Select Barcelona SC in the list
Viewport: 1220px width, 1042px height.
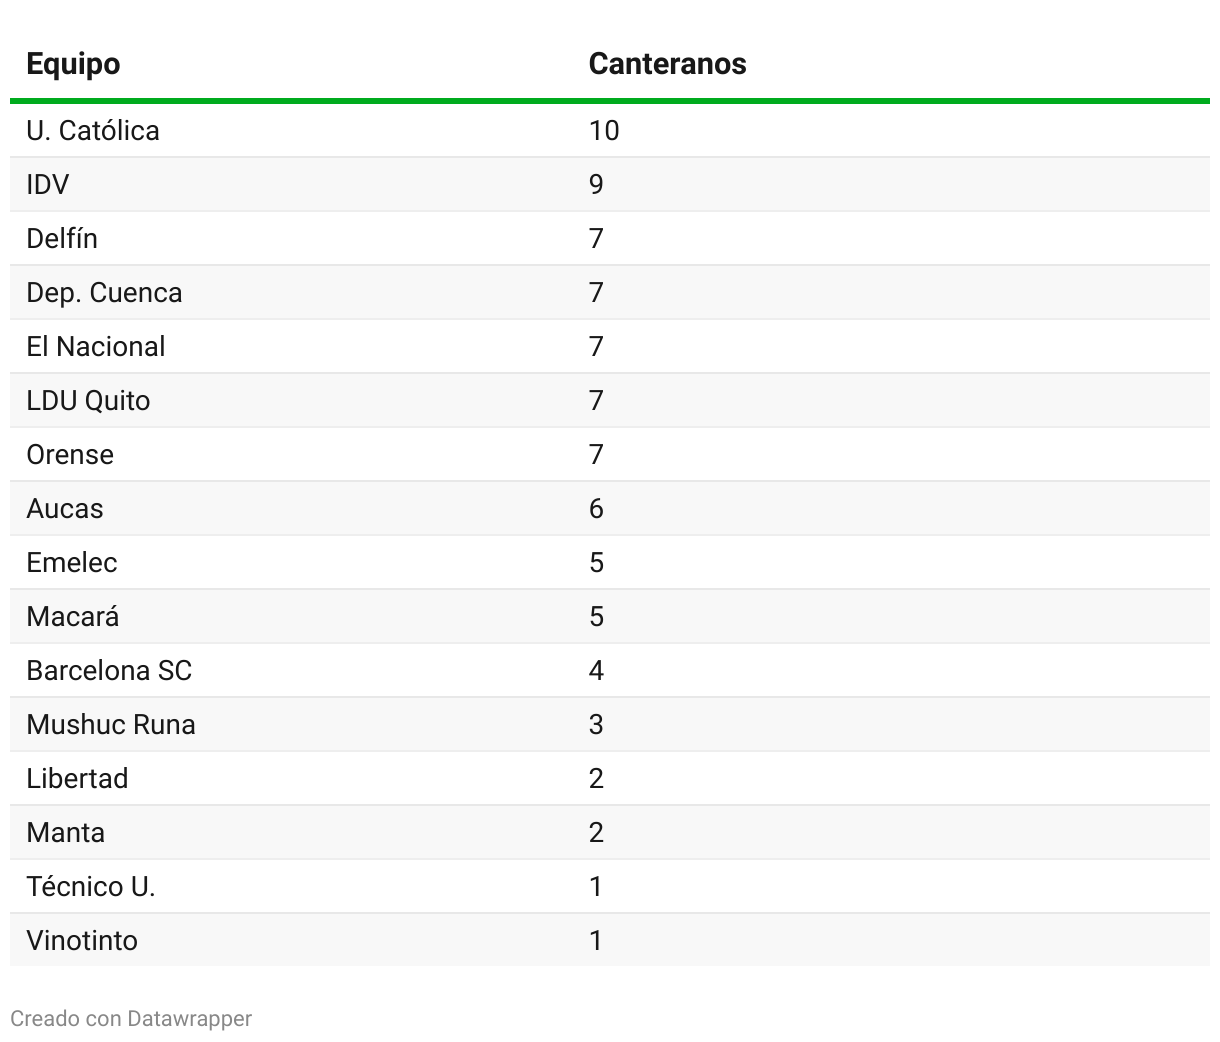[109, 671]
